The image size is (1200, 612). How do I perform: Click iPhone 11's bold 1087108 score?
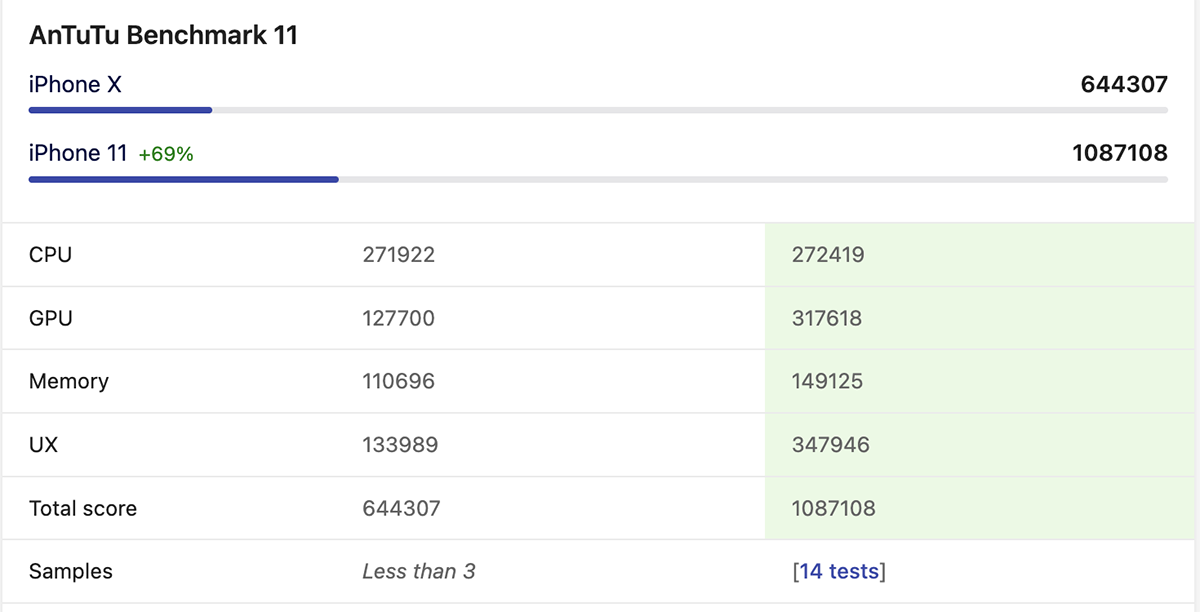pyautogui.click(x=1119, y=153)
